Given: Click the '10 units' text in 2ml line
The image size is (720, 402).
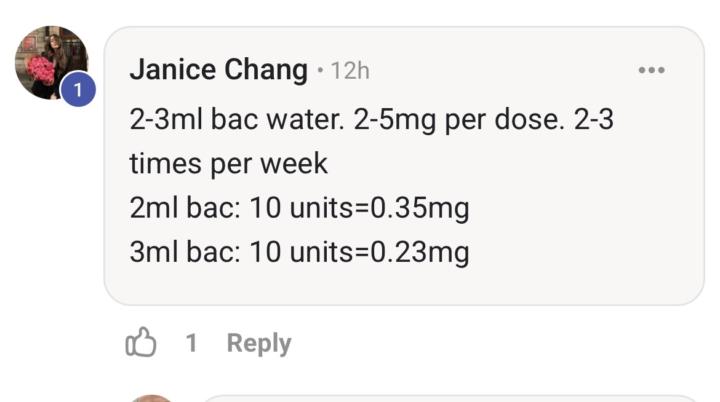Looking at the screenshot, I should click(x=301, y=208).
